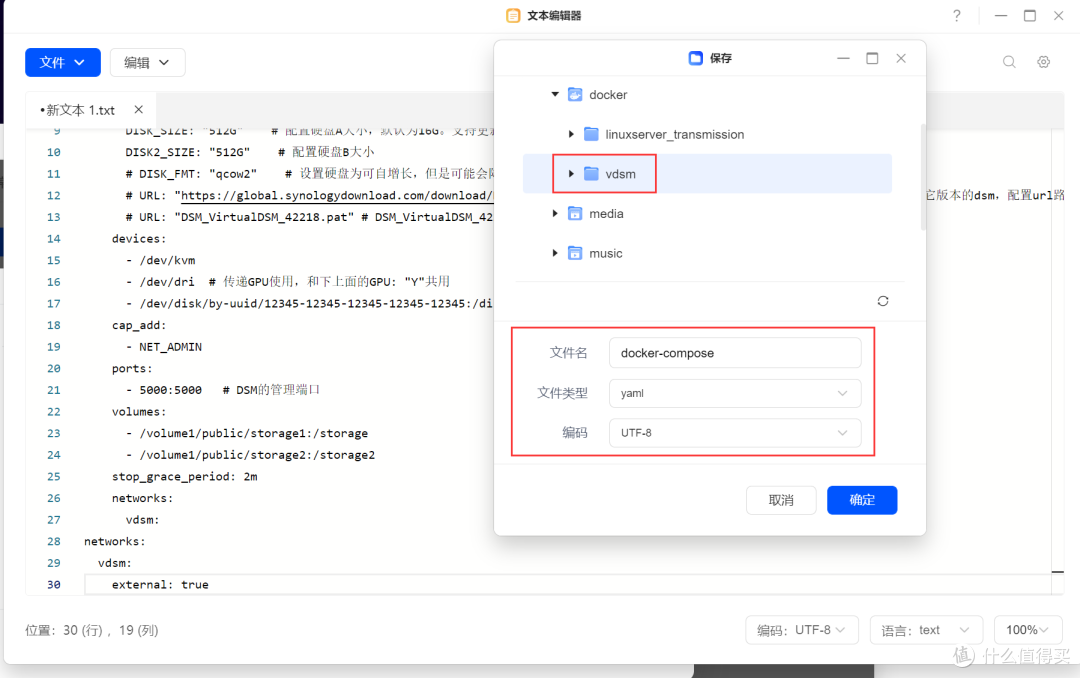Expand the music folder

(555, 254)
